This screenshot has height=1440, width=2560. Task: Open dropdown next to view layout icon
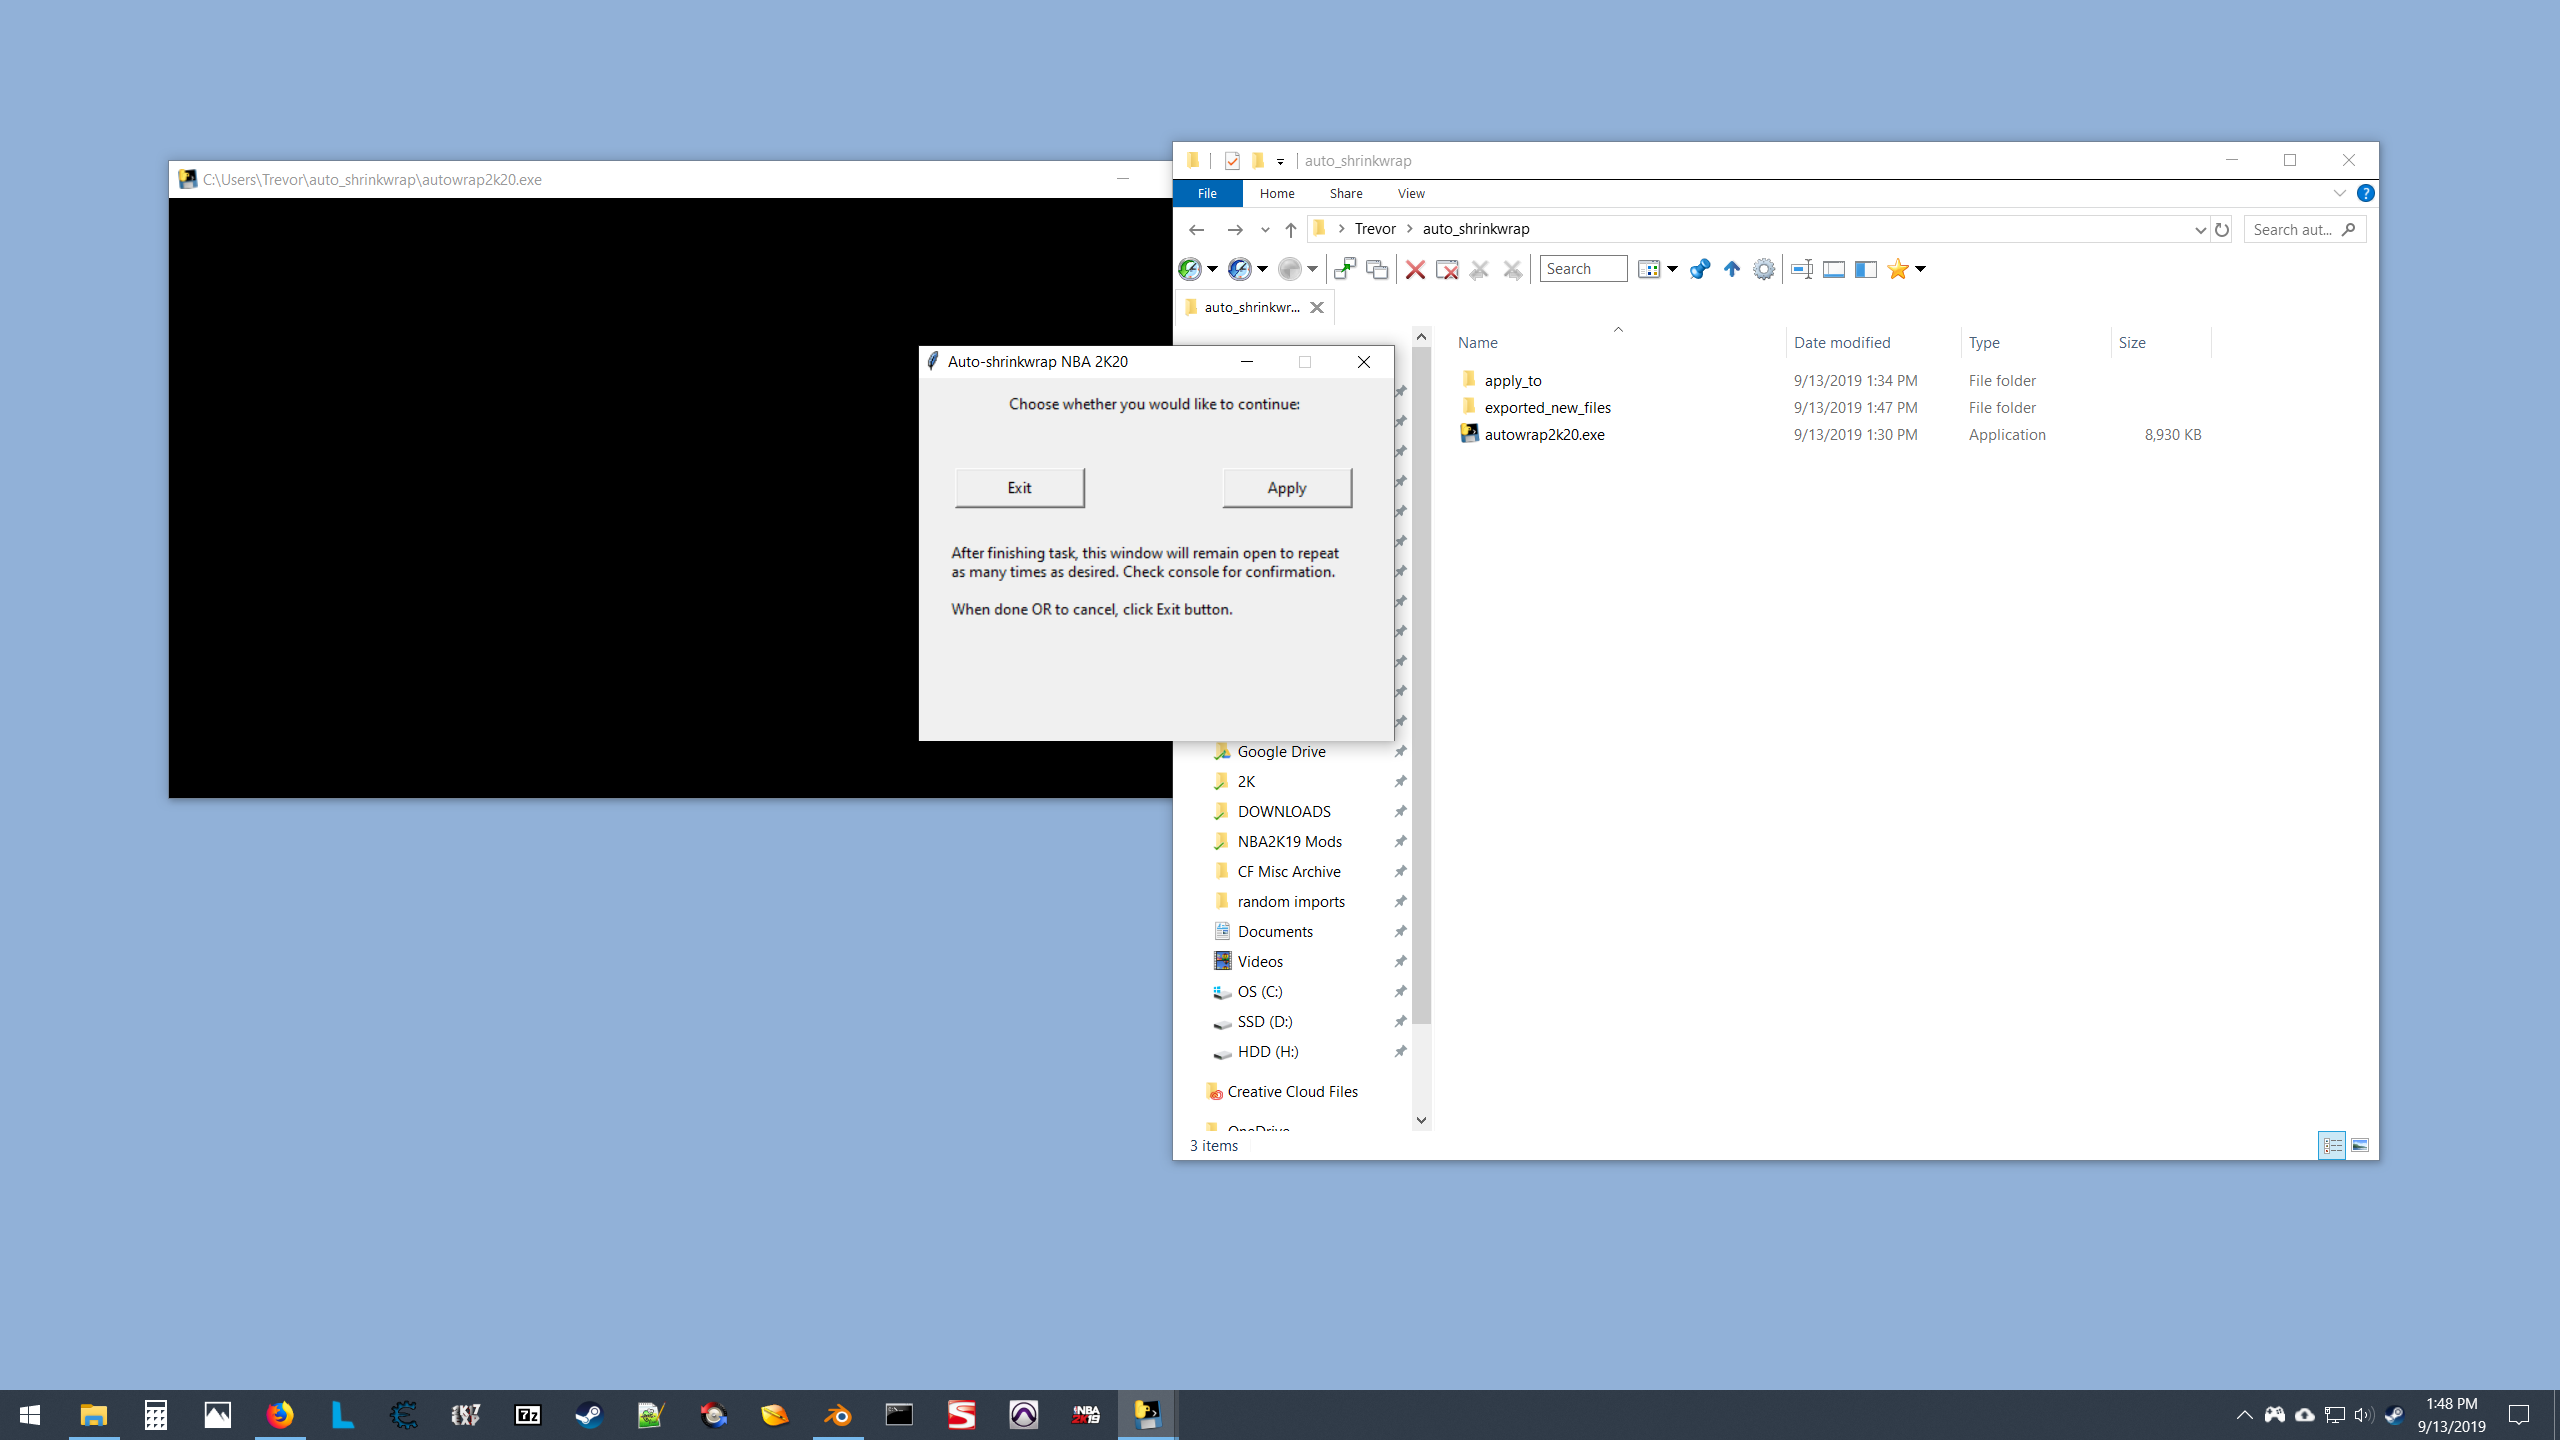tap(1672, 269)
